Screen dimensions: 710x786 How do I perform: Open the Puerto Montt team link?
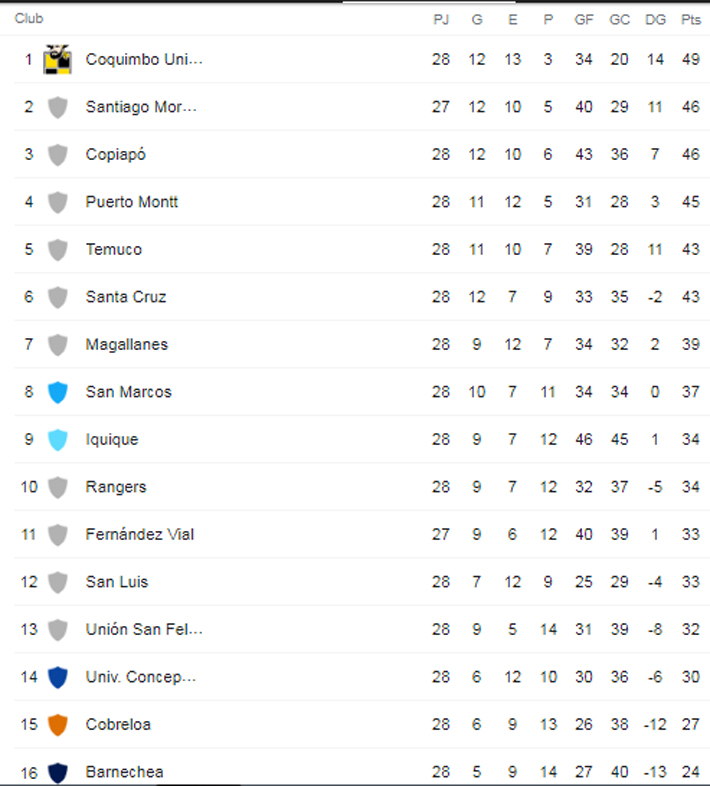[x=132, y=202]
